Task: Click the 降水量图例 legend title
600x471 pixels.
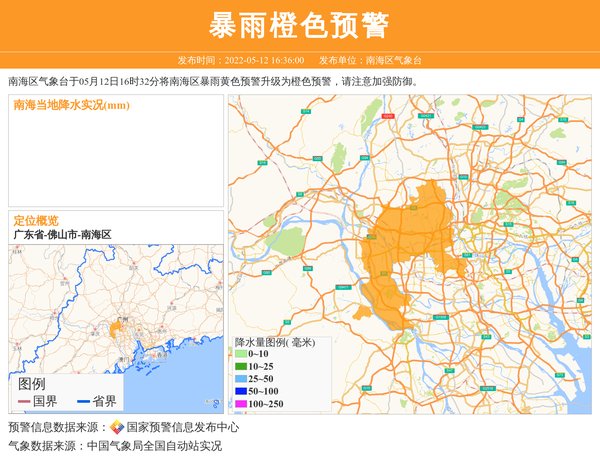Action: (274, 342)
